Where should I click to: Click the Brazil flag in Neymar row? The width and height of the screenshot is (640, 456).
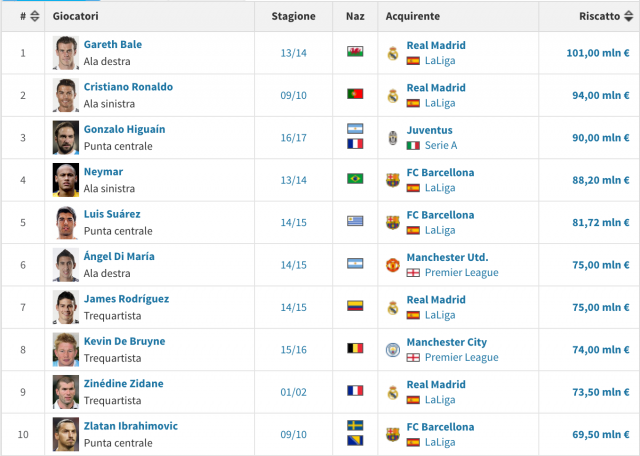[355, 179]
